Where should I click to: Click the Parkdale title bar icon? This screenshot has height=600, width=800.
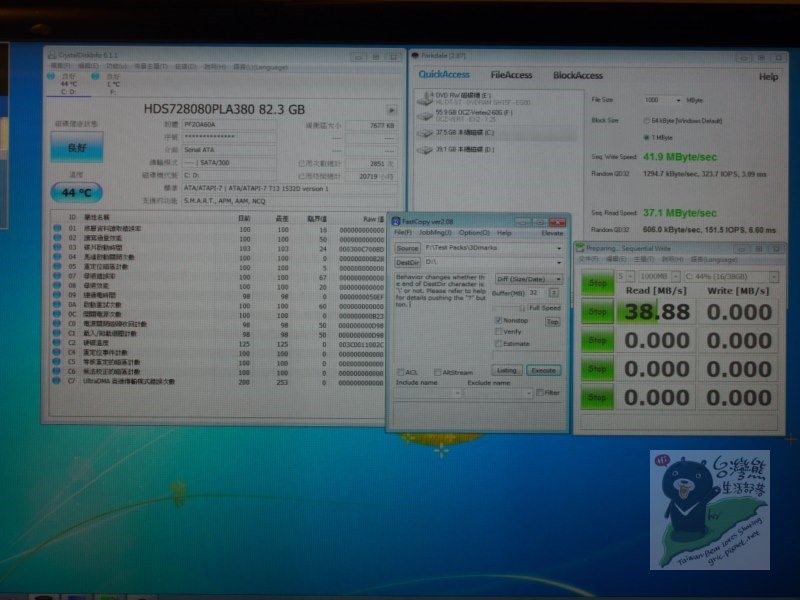tap(415, 55)
